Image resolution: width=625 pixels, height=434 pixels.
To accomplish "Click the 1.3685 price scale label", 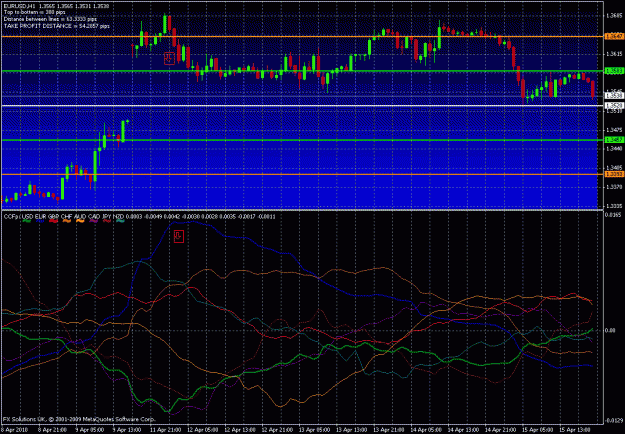I will [x=614, y=16].
